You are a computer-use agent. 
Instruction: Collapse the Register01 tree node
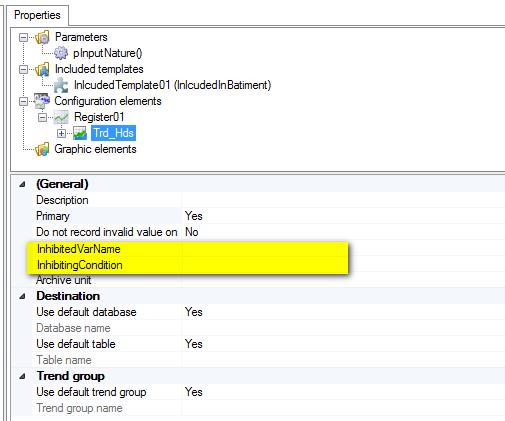[x=42, y=117]
